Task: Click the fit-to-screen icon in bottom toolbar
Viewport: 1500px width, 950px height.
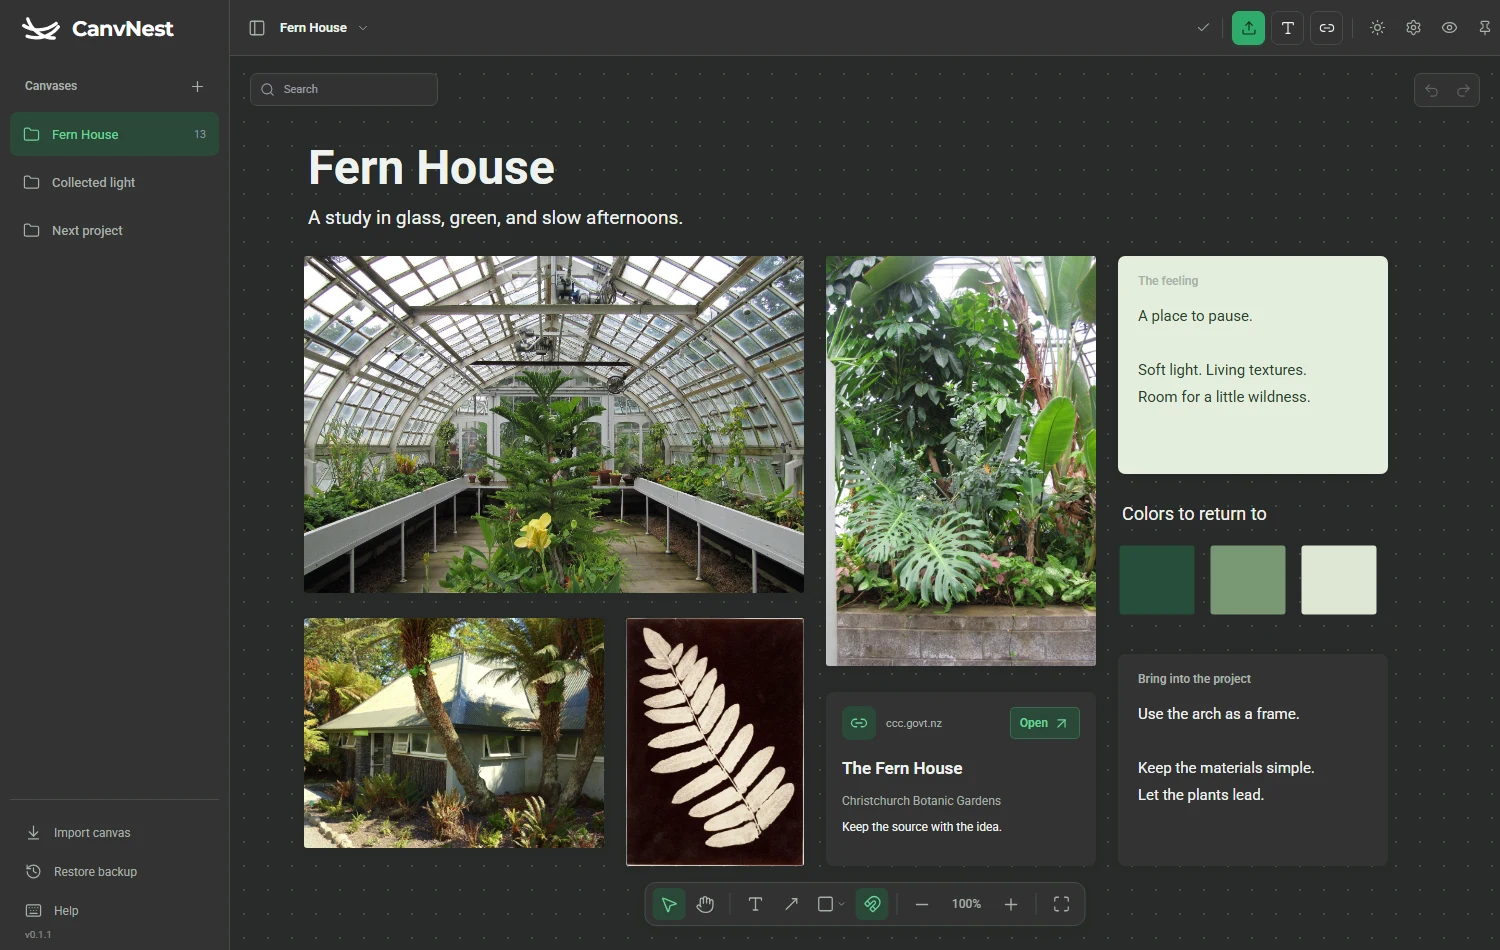Action: 1062,904
